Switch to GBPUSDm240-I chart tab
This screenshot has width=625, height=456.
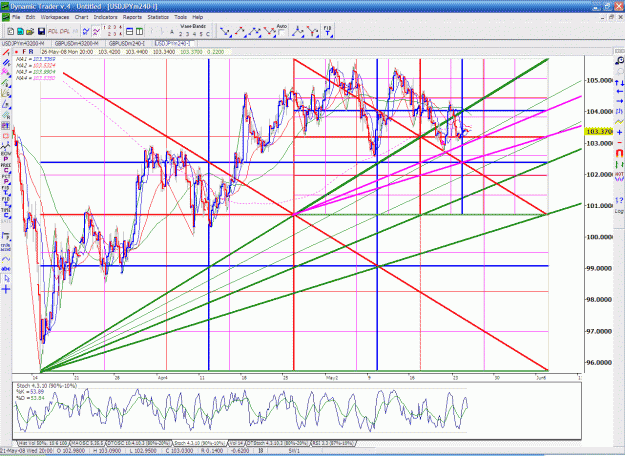[127, 43]
